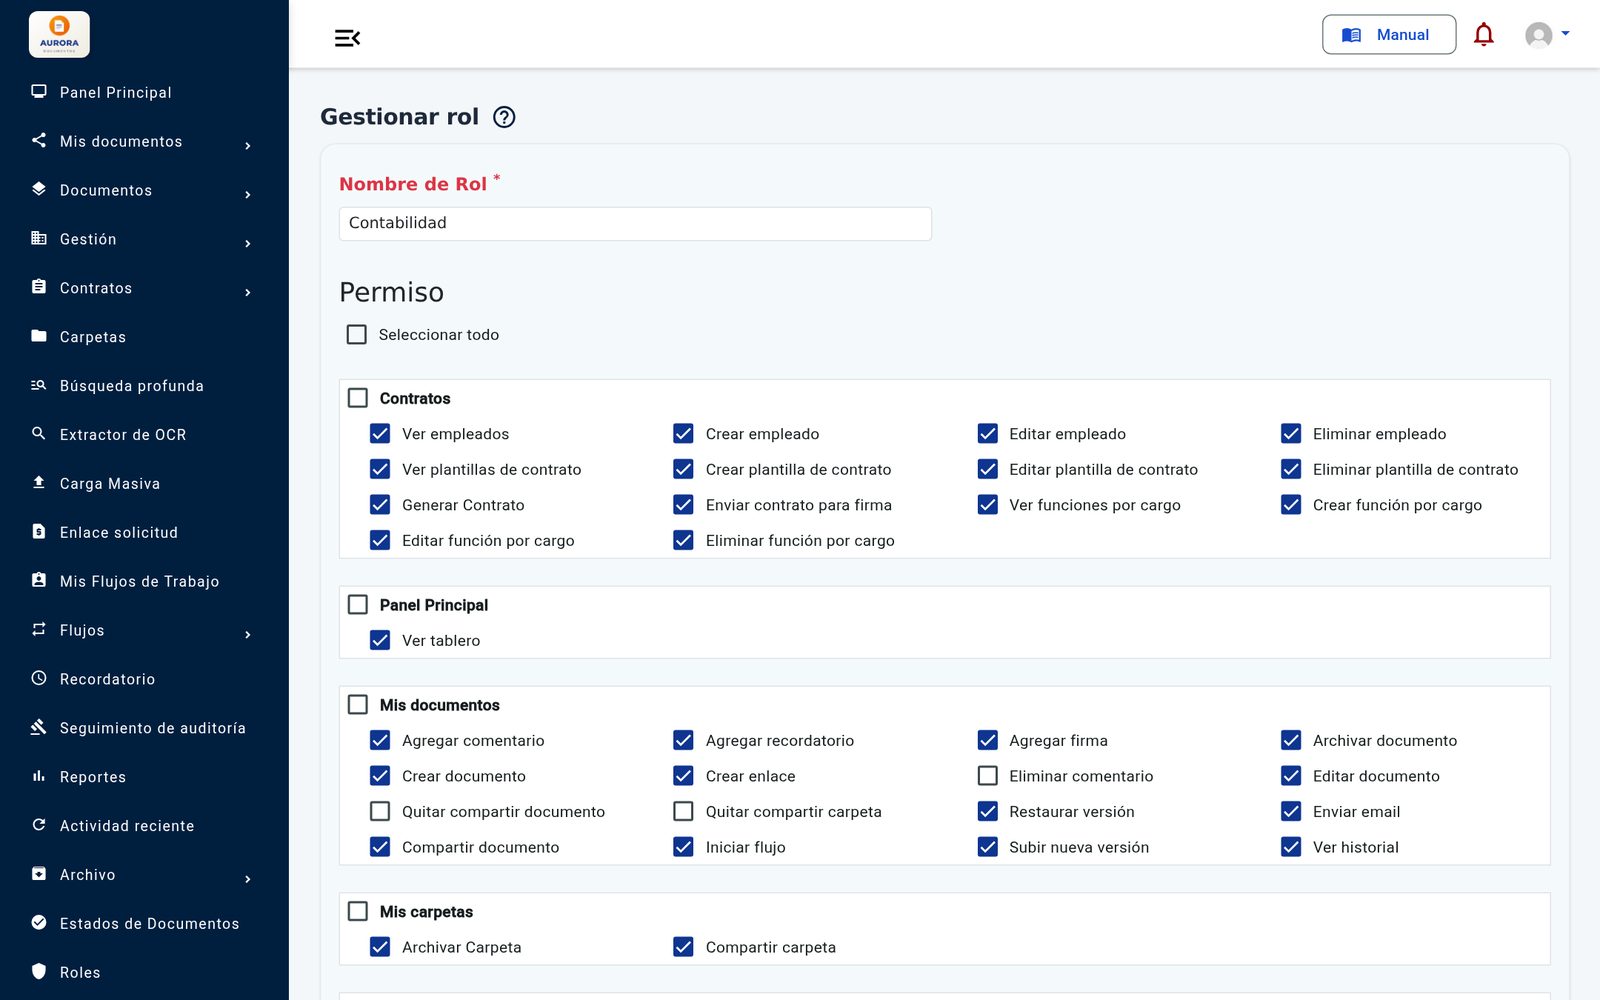This screenshot has height=1000, width=1600.
Task: Expand Gestión submenu arrow
Action: [x=248, y=243]
